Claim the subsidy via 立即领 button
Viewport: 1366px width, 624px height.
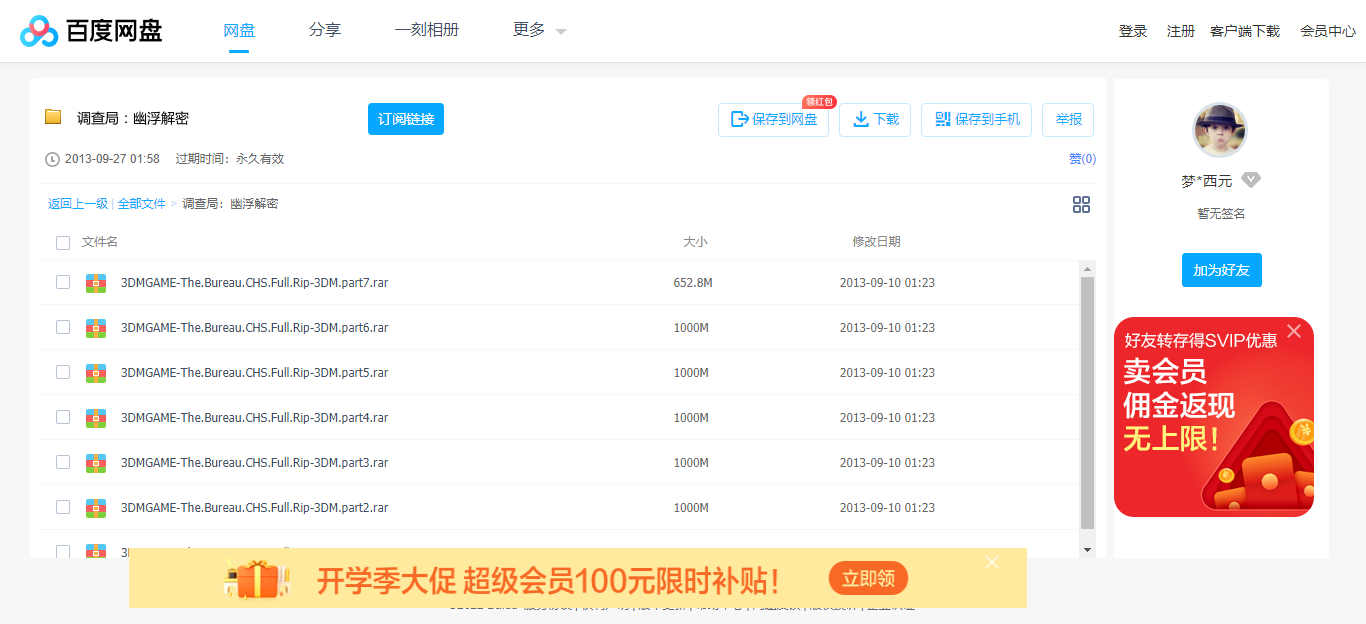pyautogui.click(x=868, y=577)
